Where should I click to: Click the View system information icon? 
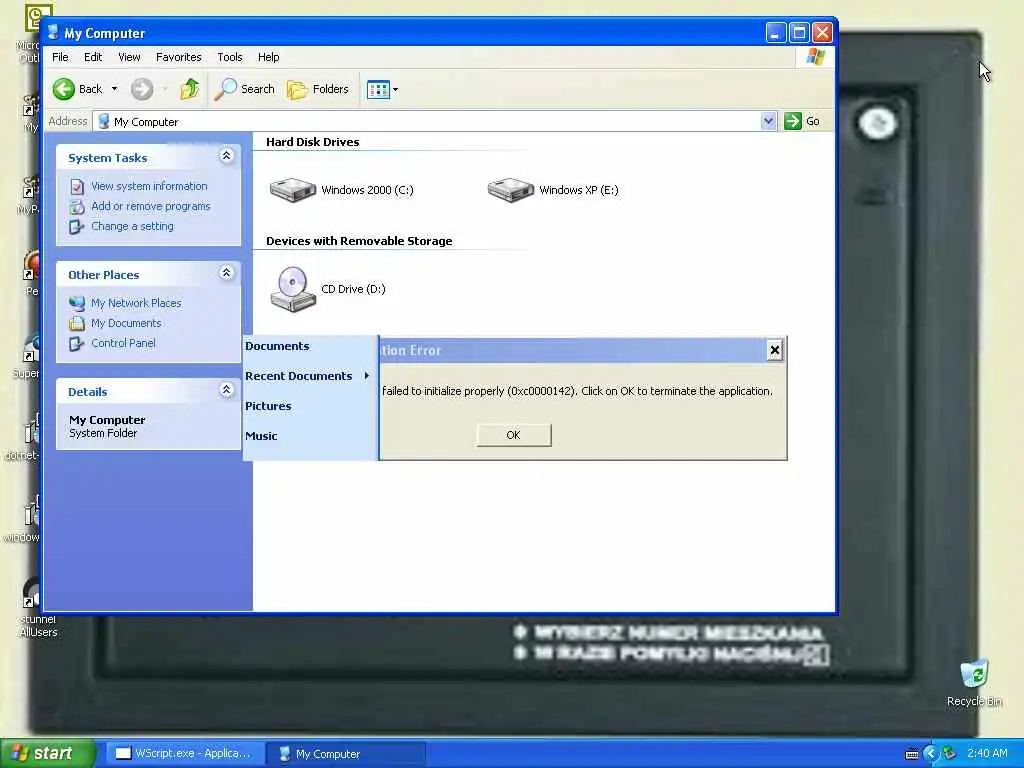[76, 187]
